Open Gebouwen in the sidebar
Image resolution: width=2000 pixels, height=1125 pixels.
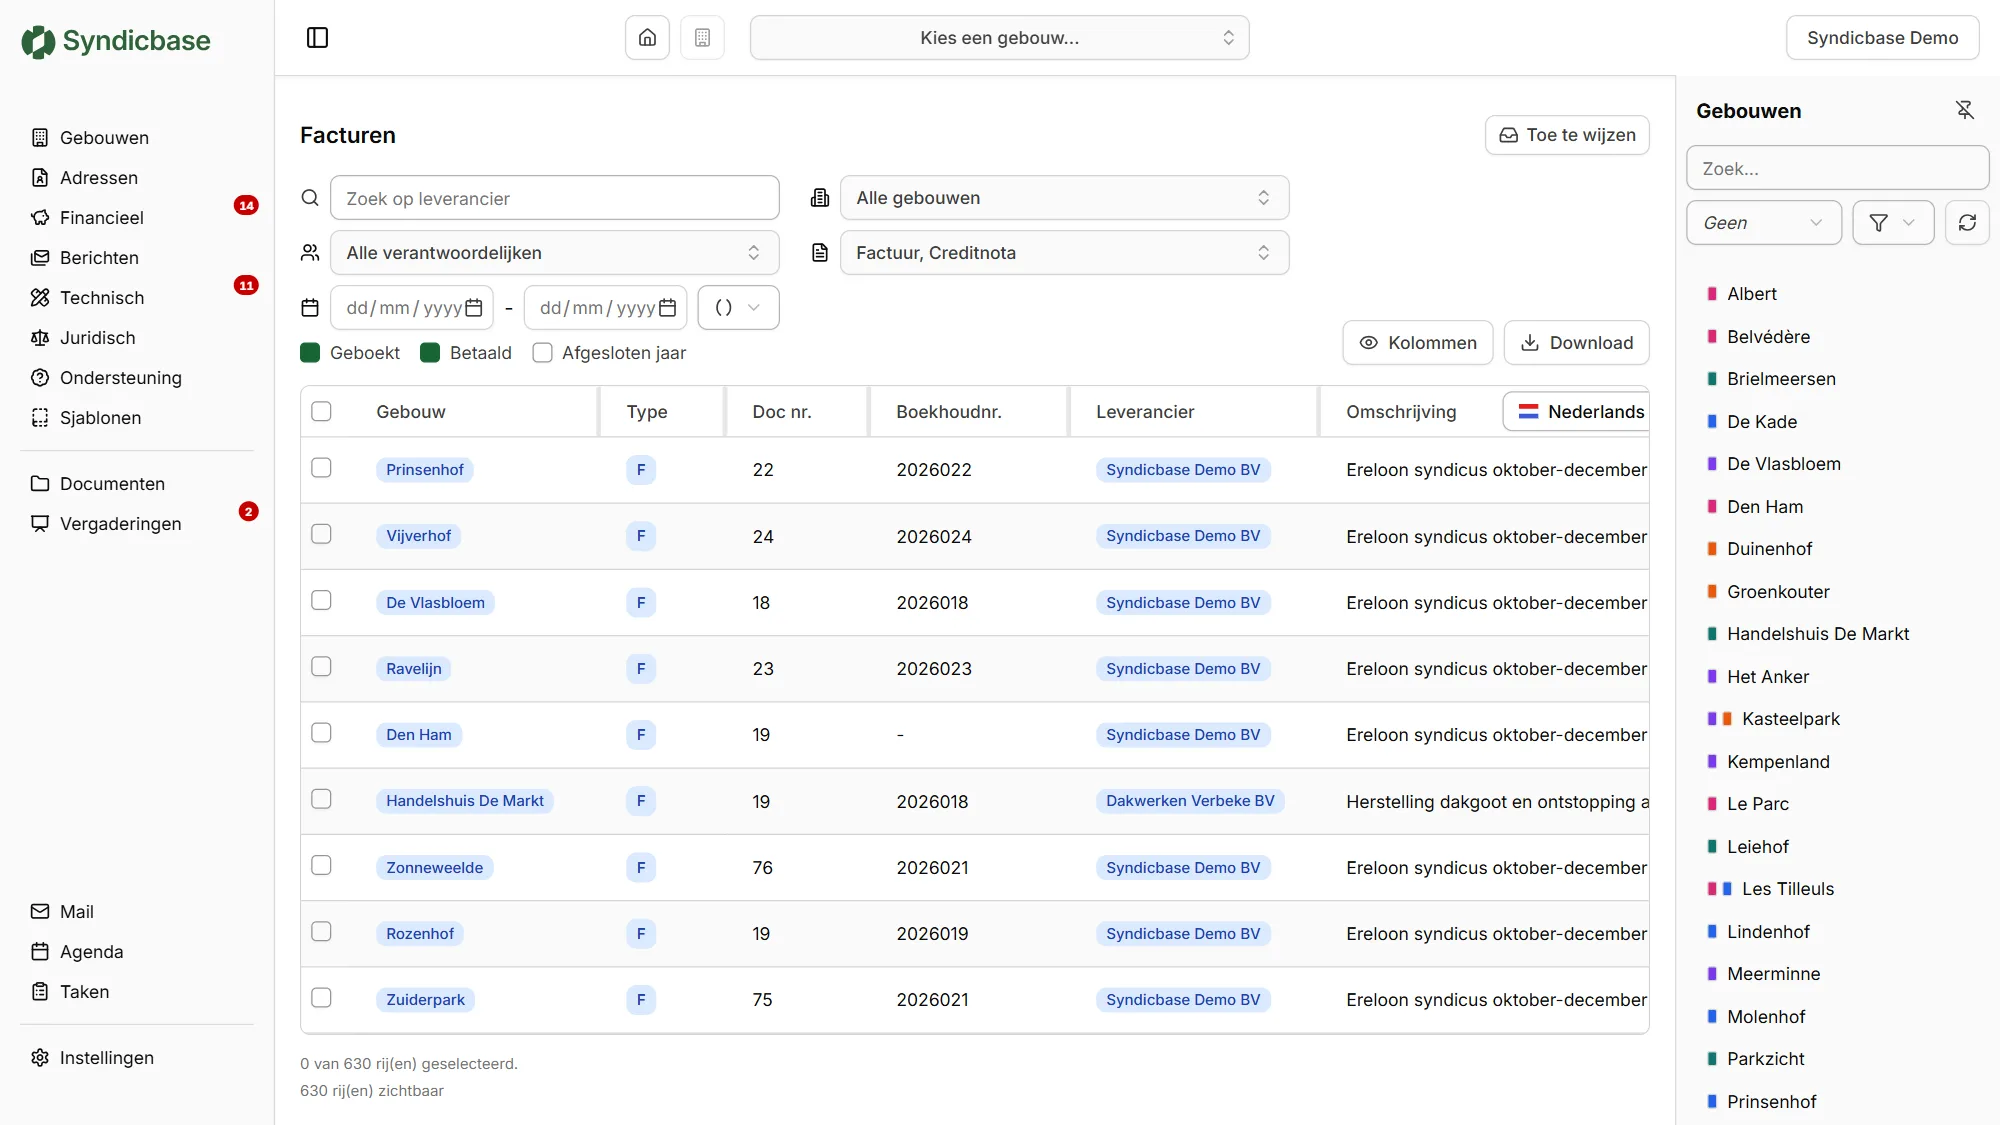[104, 138]
